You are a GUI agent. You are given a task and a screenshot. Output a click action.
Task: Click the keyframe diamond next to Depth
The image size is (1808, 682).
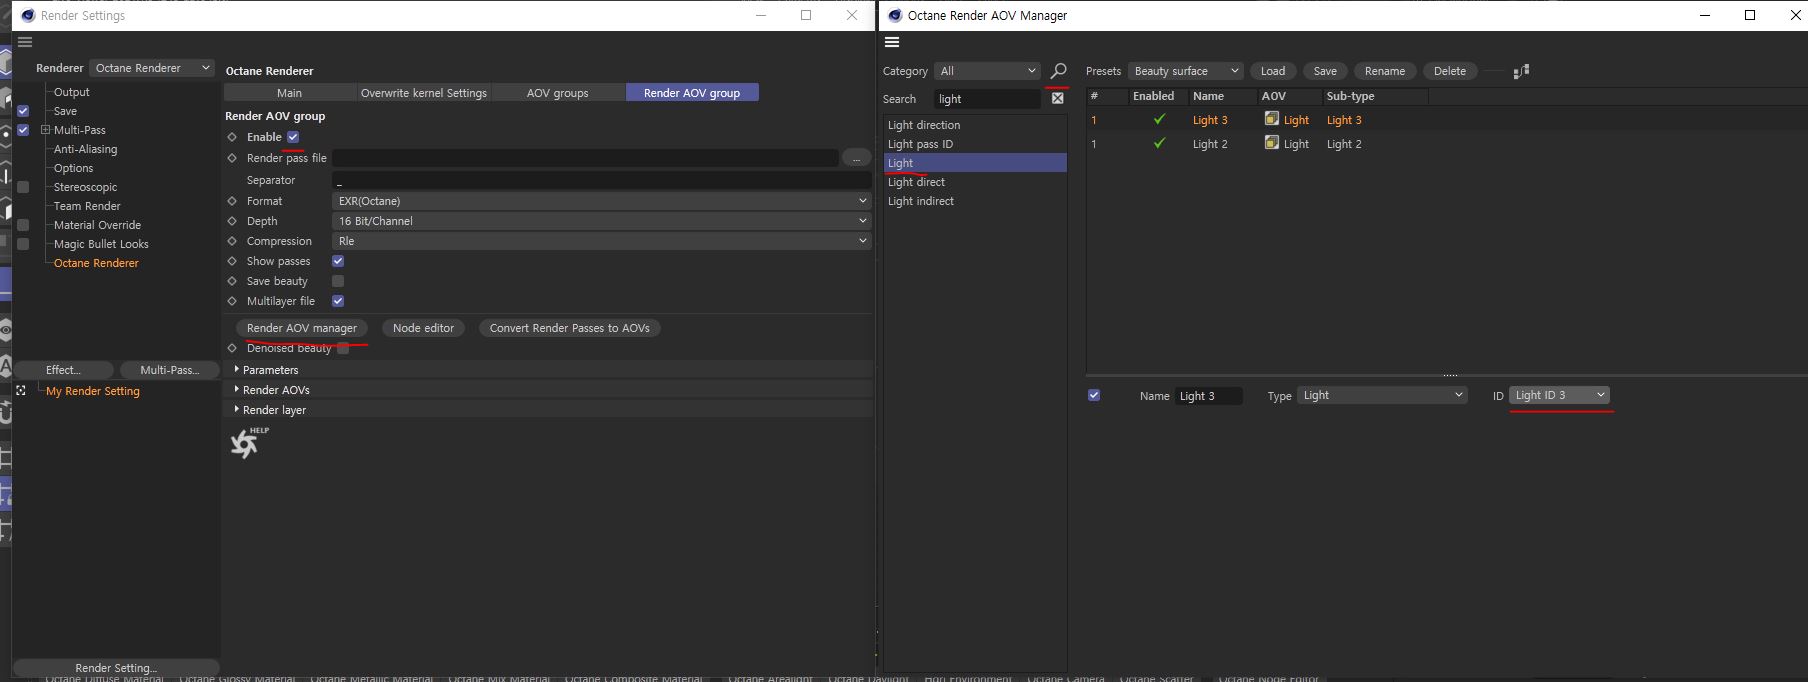(232, 221)
